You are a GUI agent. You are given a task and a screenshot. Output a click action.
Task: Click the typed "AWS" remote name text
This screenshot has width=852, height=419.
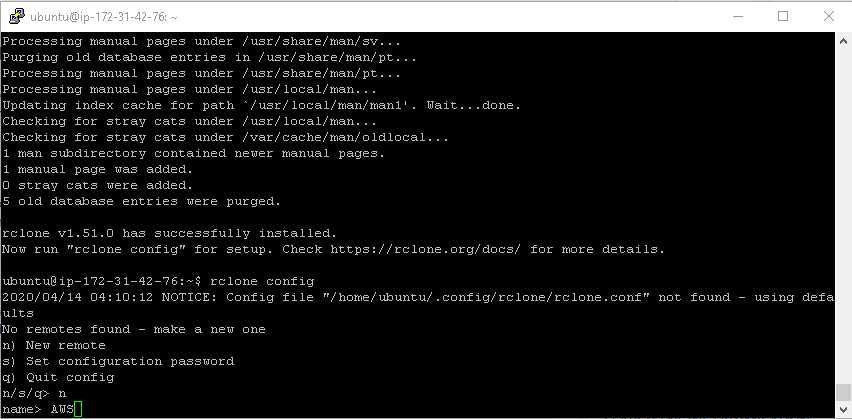[62, 409]
